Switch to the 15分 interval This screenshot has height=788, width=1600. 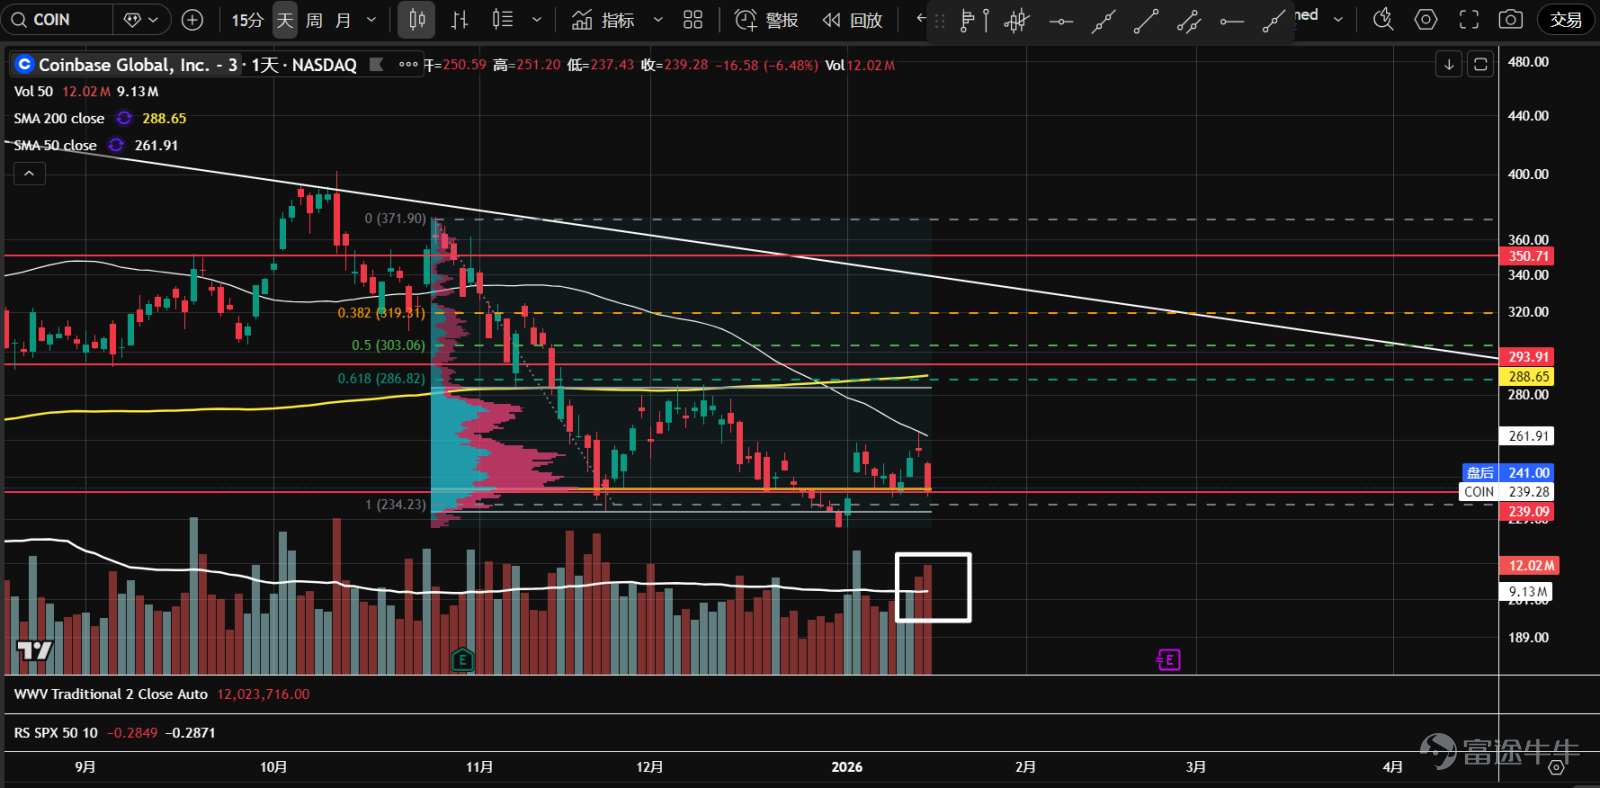247,19
